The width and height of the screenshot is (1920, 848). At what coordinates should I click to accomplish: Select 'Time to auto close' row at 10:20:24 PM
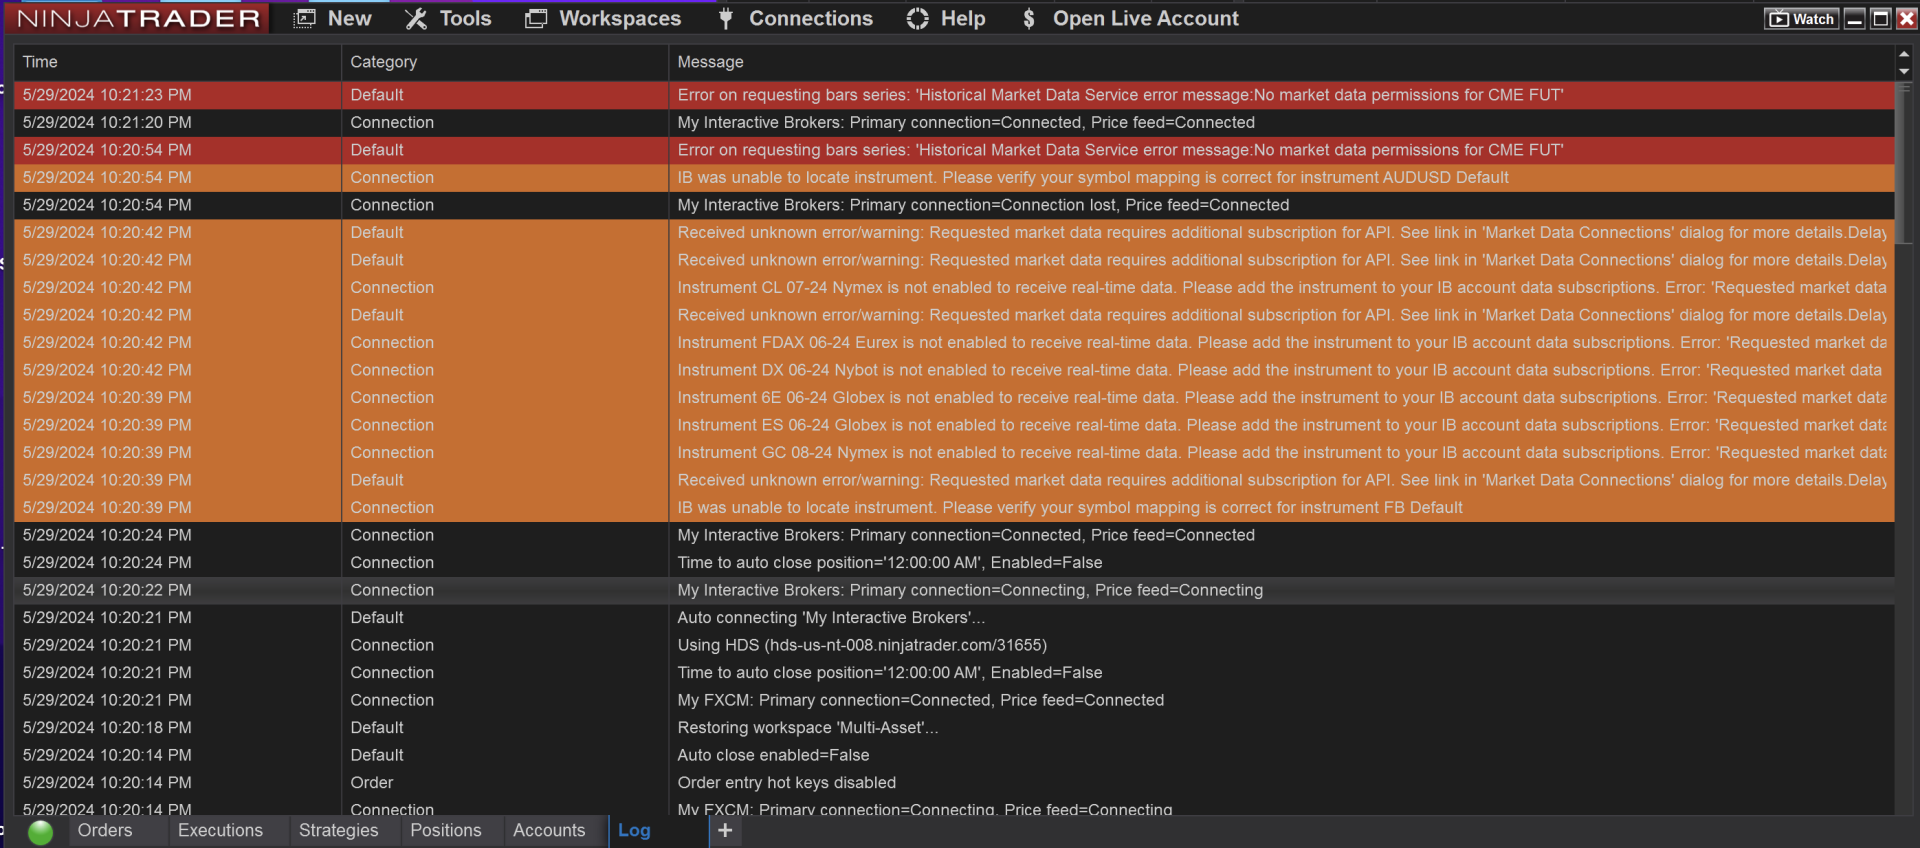click(954, 563)
